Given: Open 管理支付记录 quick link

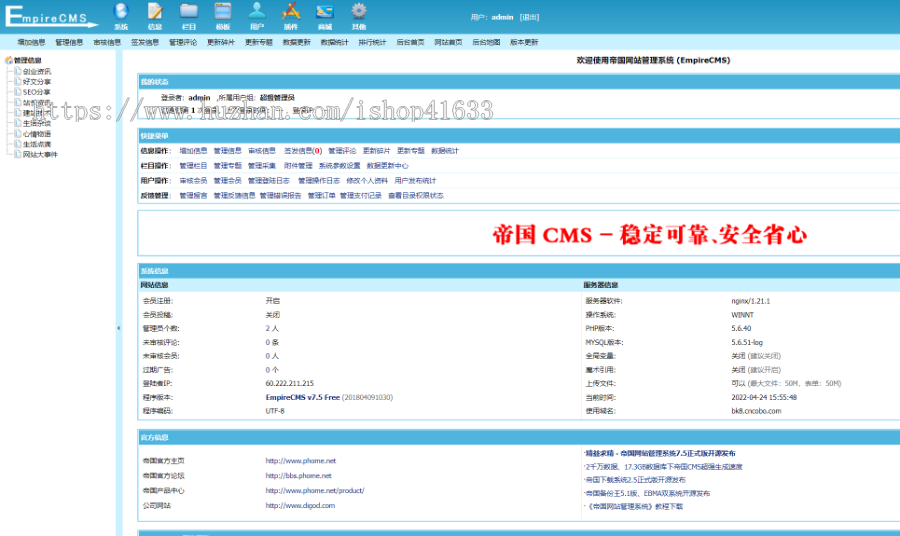Looking at the screenshot, I should [360, 196].
